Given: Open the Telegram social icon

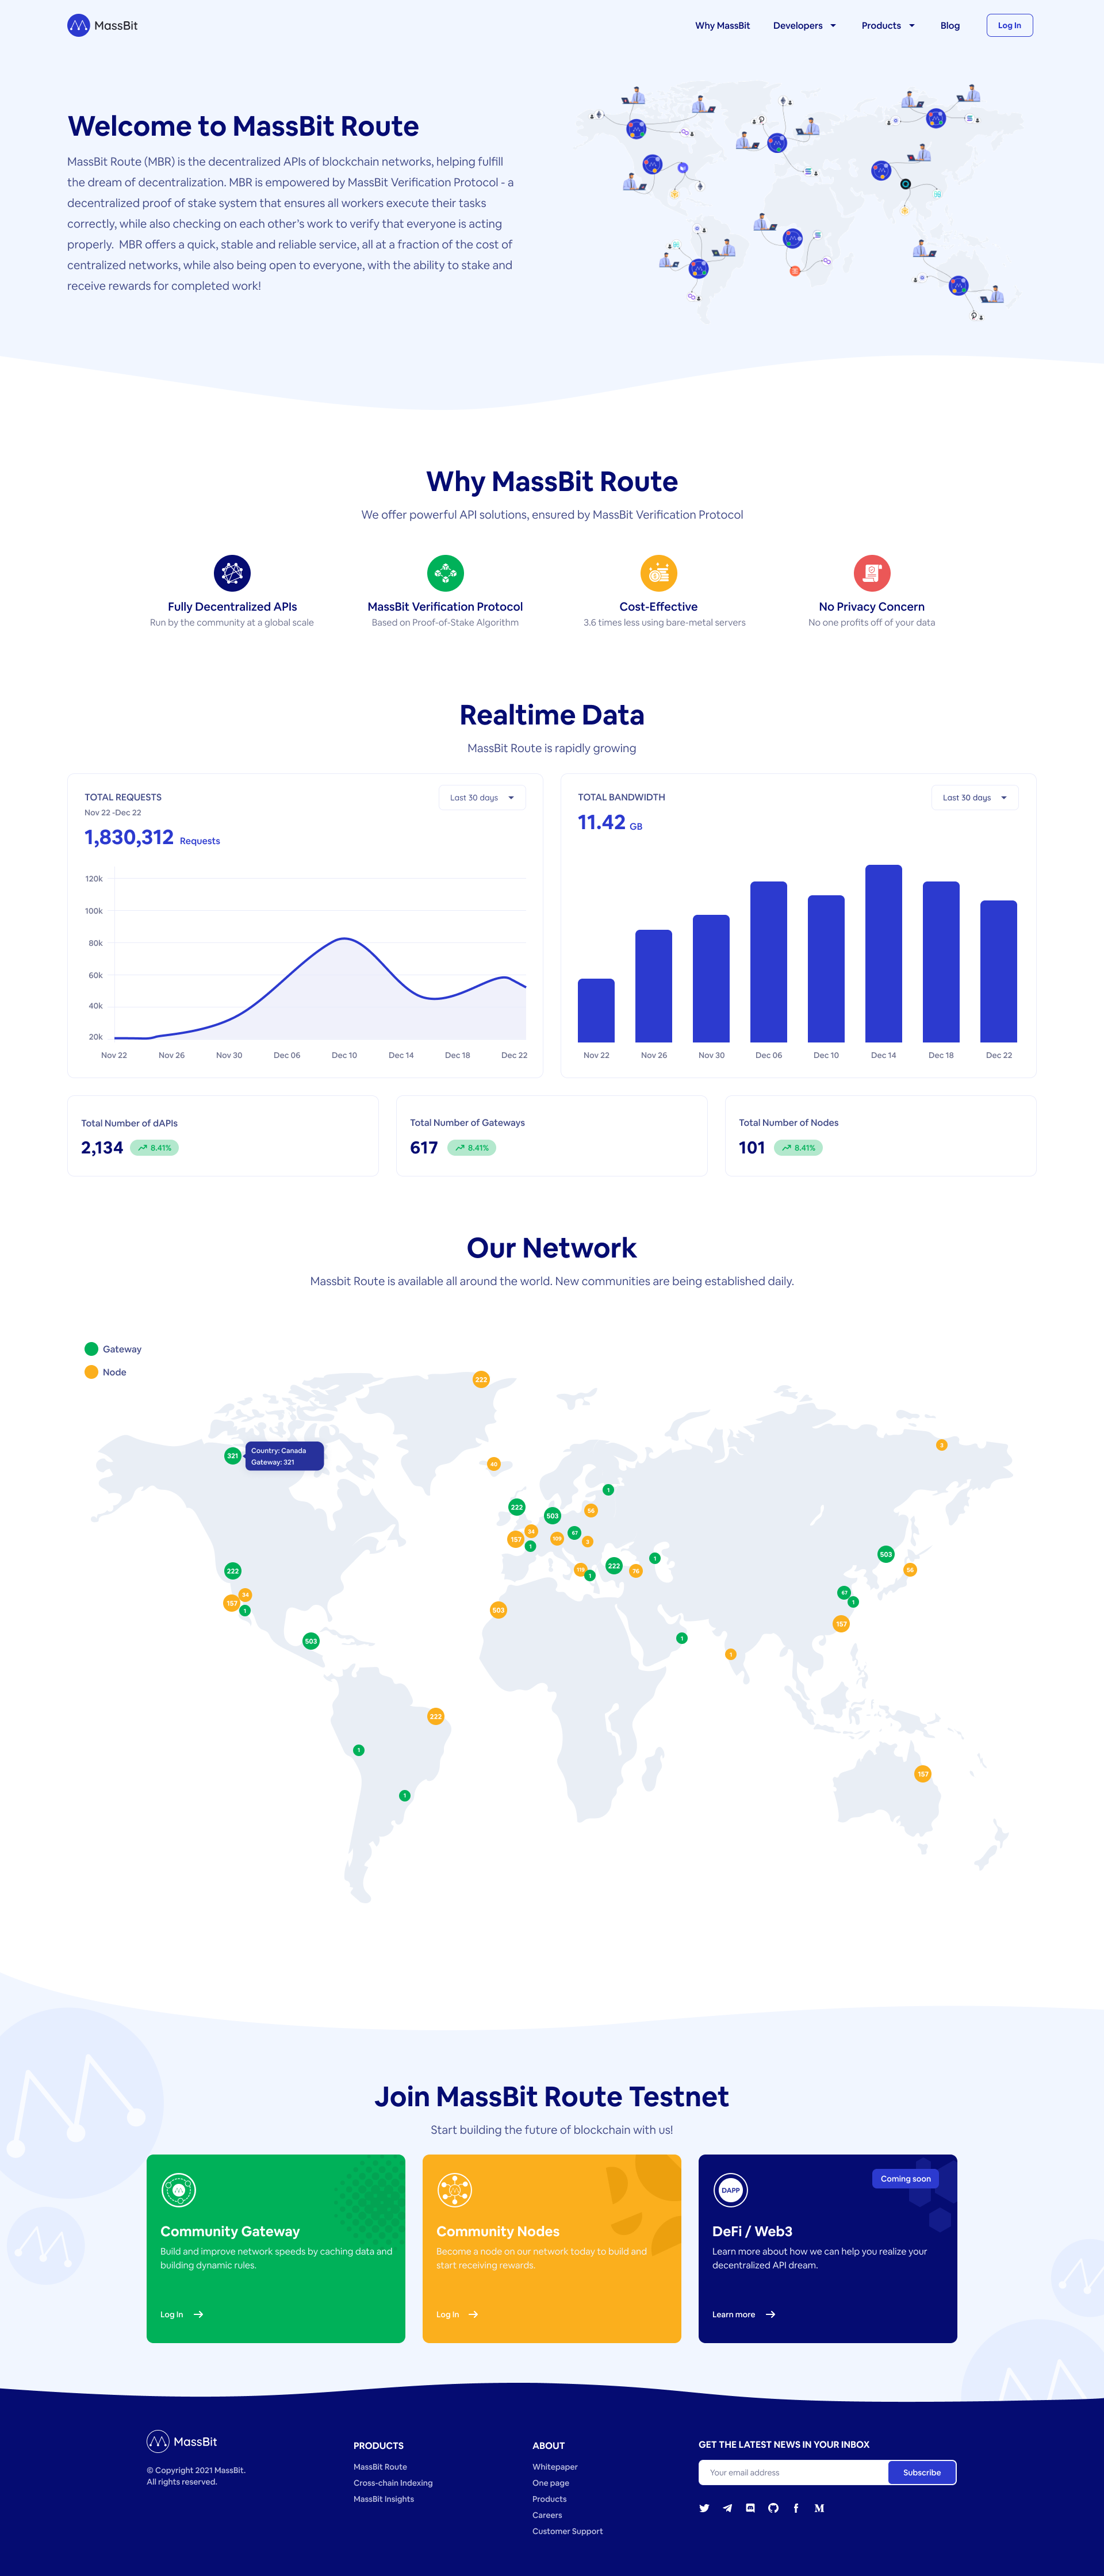Looking at the screenshot, I should (727, 2508).
